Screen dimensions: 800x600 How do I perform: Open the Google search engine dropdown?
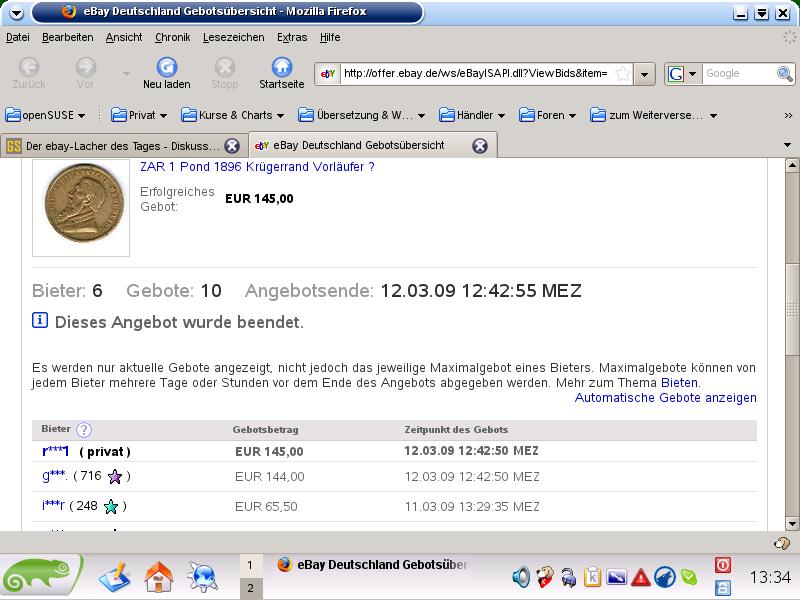[x=681, y=74]
